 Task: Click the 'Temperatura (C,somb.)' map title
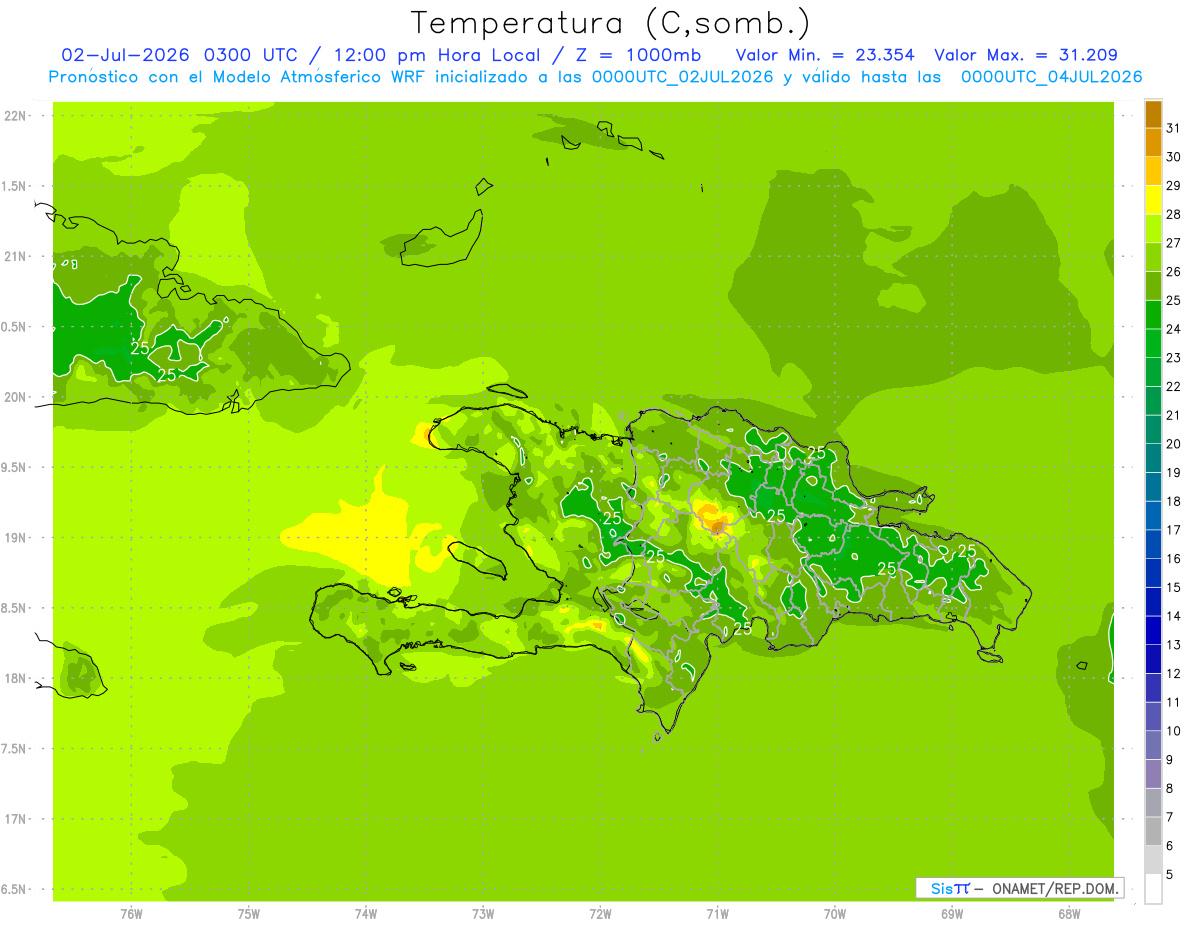611,23
